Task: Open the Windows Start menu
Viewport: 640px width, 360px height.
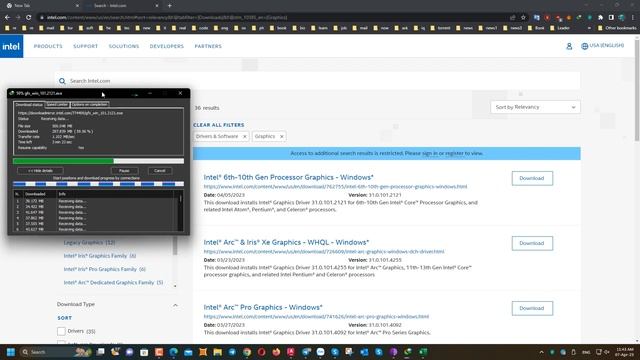Action: [x=11, y=352]
